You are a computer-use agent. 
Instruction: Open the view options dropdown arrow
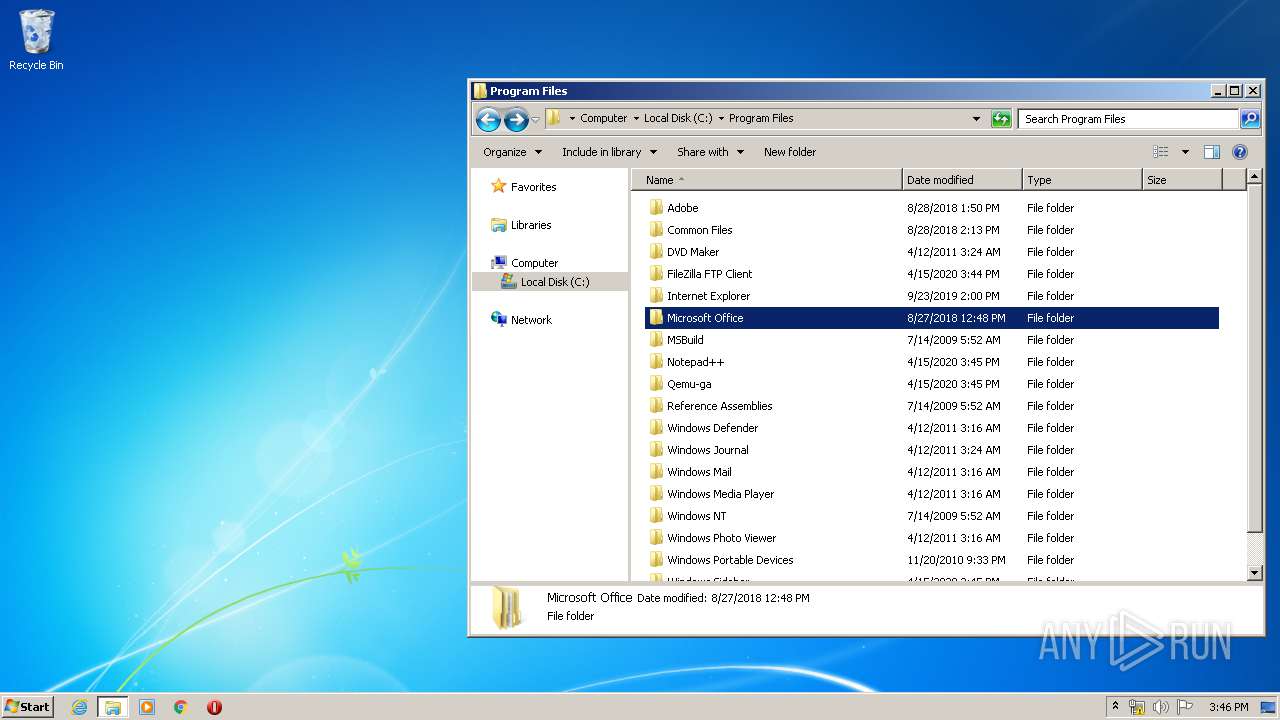tap(1185, 152)
